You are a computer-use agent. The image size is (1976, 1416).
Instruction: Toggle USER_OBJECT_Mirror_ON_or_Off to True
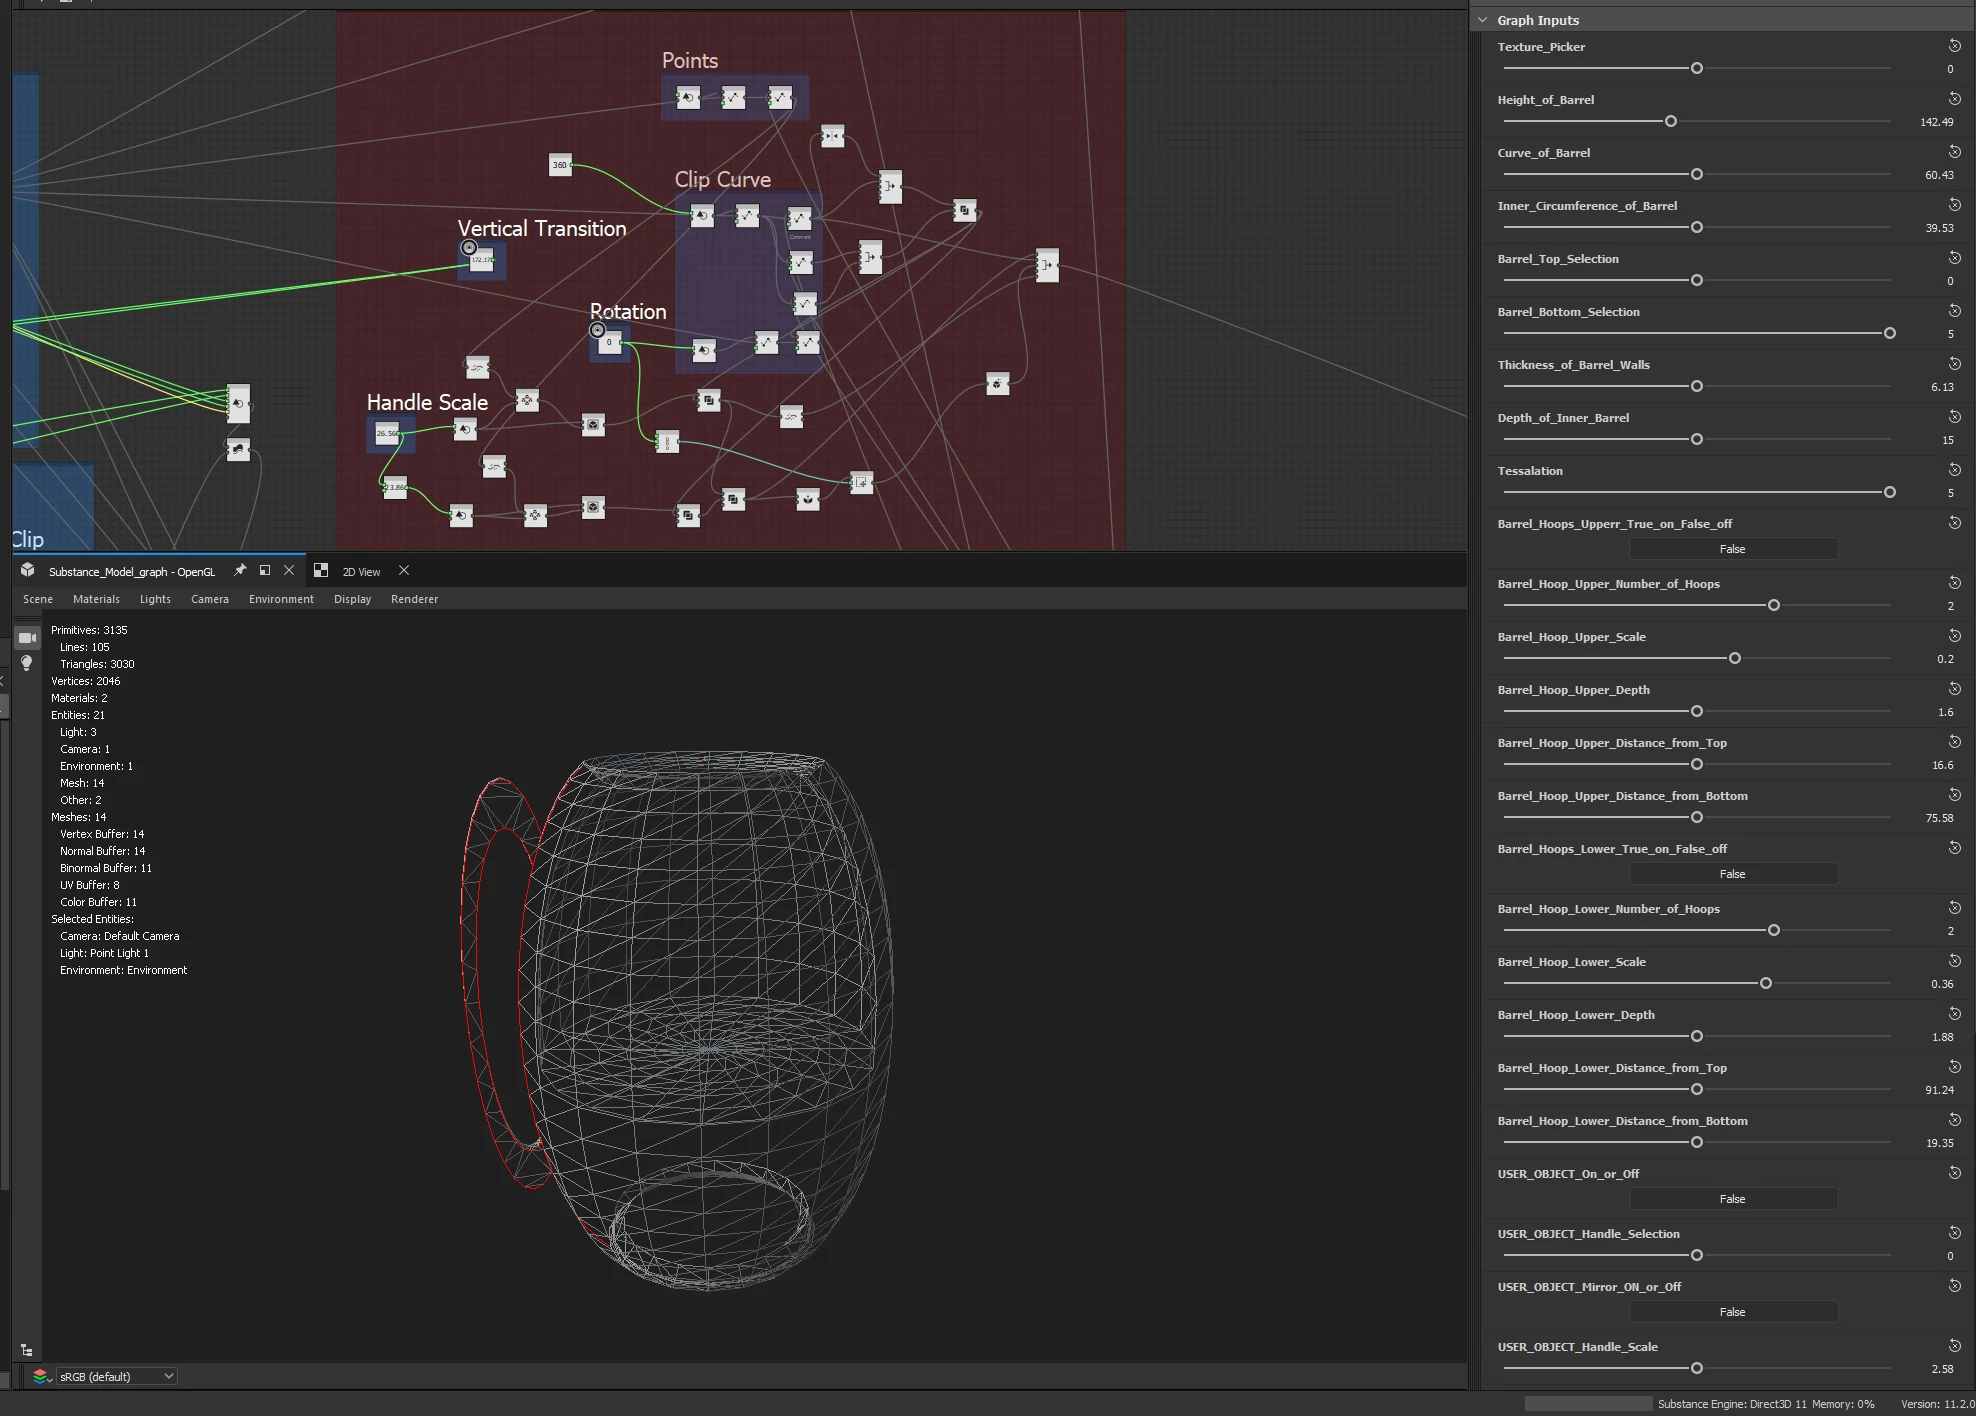click(x=1732, y=1312)
